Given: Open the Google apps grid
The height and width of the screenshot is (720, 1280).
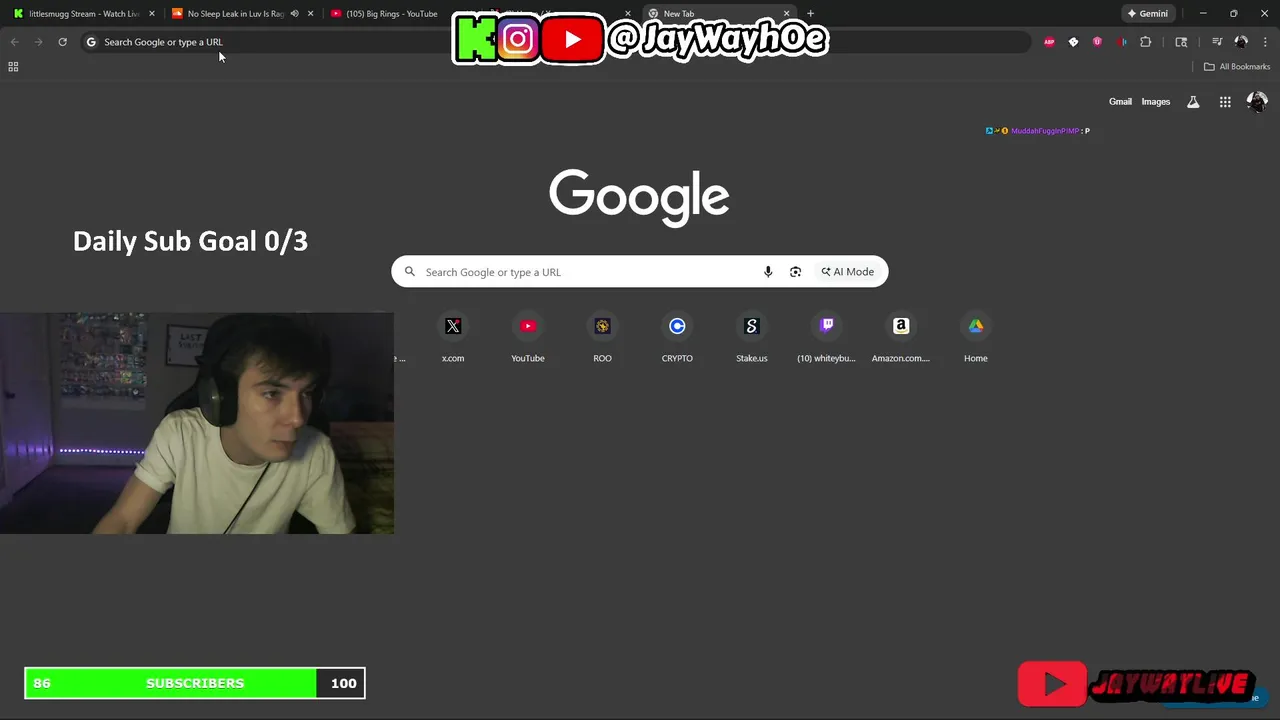Looking at the screenshot, I should [1225, 102].
